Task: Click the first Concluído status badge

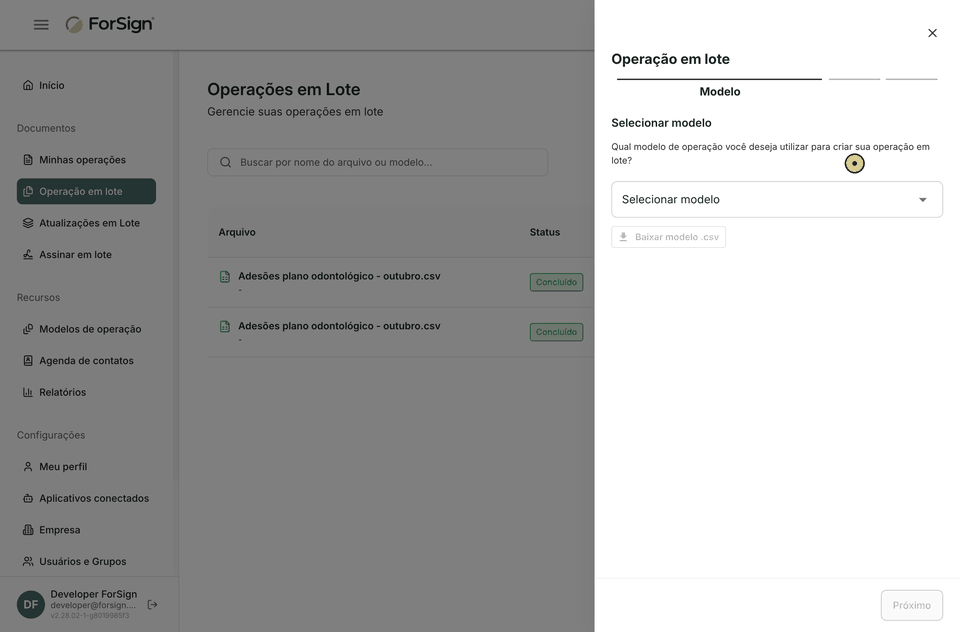Action: click(x=557, y=282)
